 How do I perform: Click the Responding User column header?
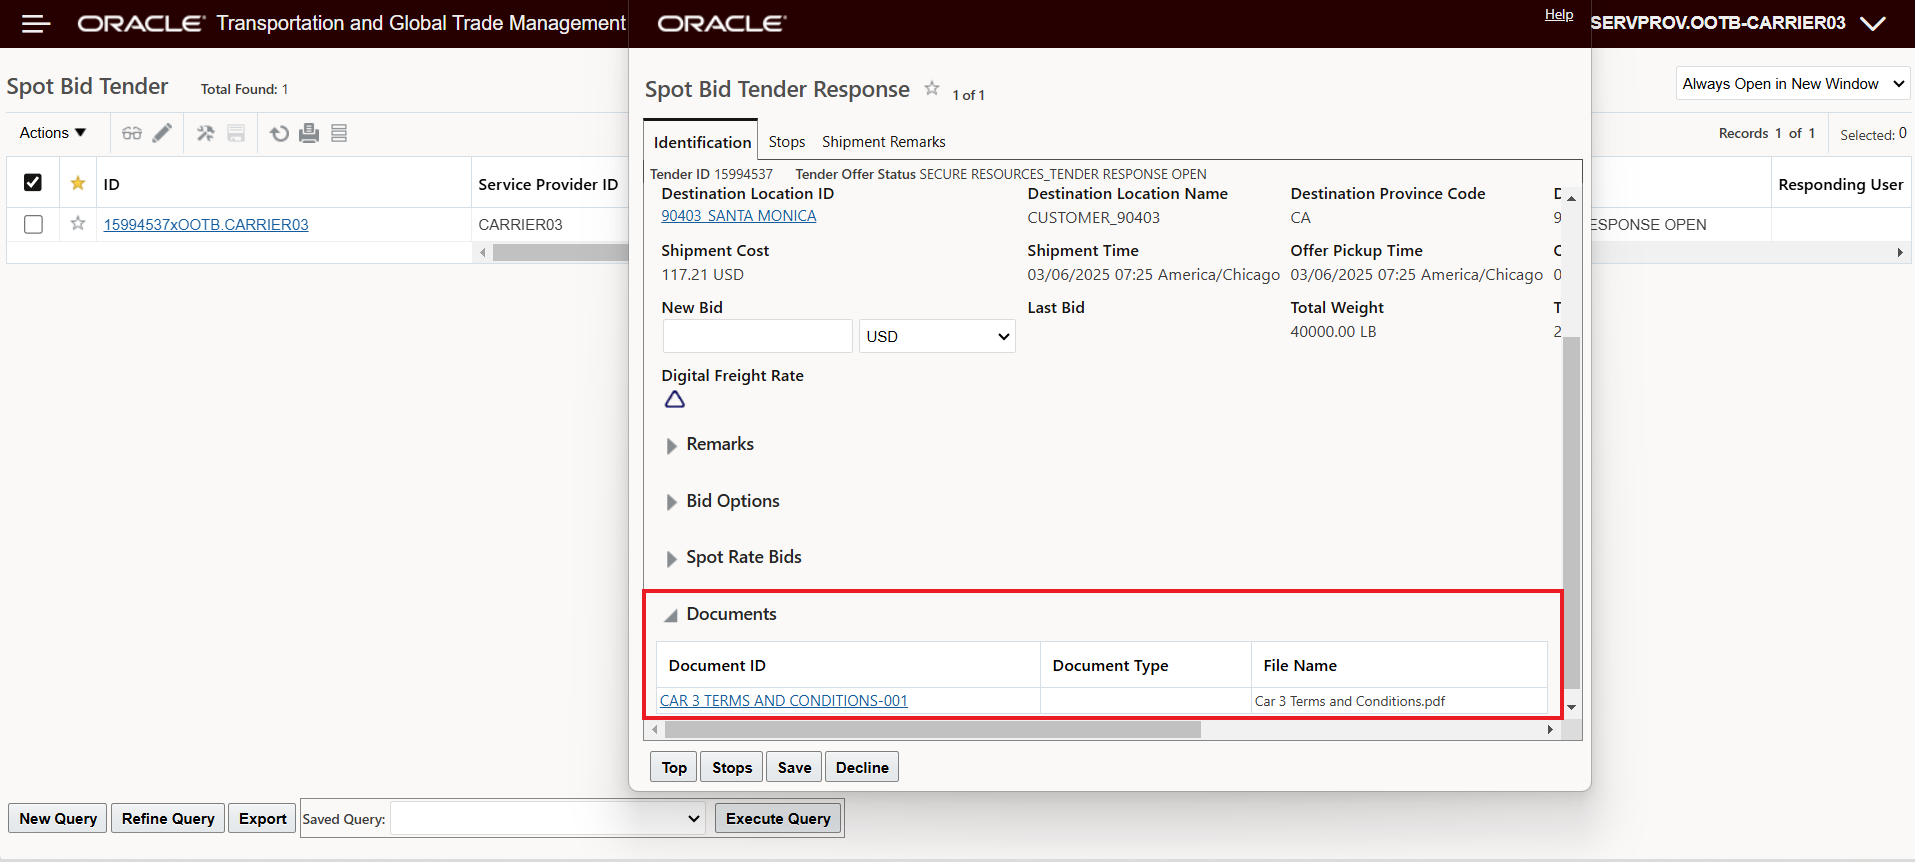coord(1840,184)
